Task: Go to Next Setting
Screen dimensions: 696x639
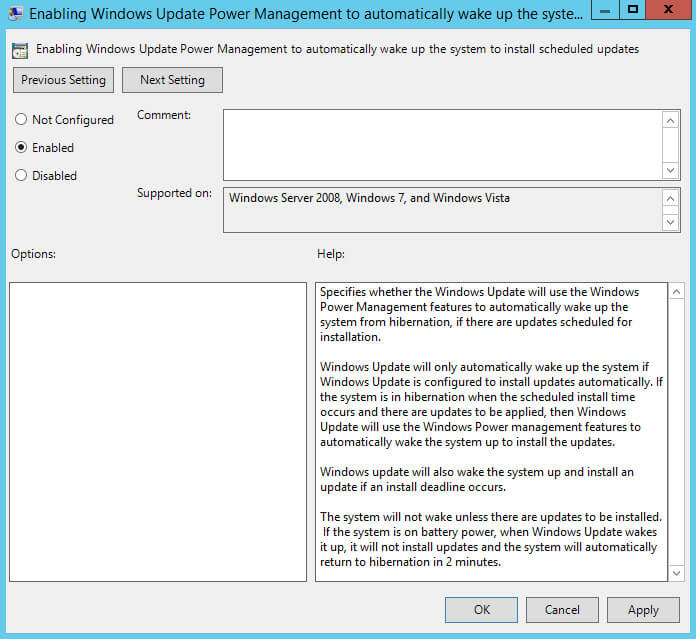Action: 172,80
